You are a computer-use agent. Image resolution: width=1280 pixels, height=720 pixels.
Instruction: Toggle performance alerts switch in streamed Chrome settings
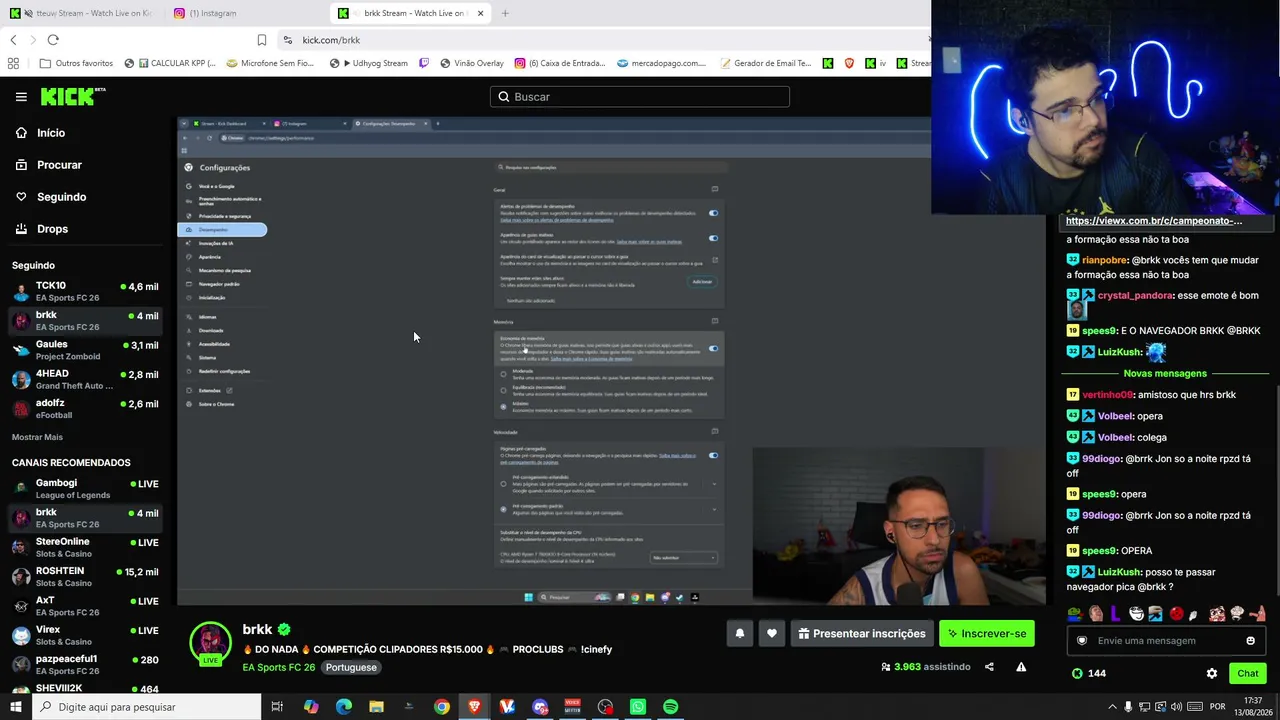713,213
